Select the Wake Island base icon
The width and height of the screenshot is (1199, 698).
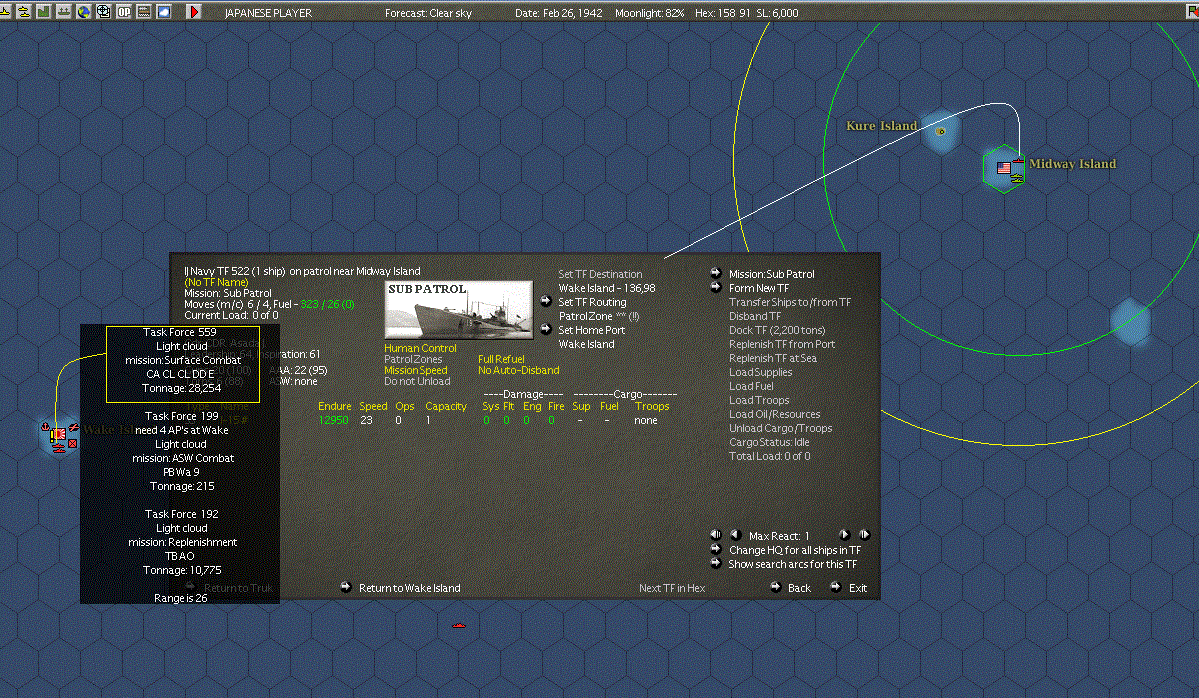click(59, 435)
